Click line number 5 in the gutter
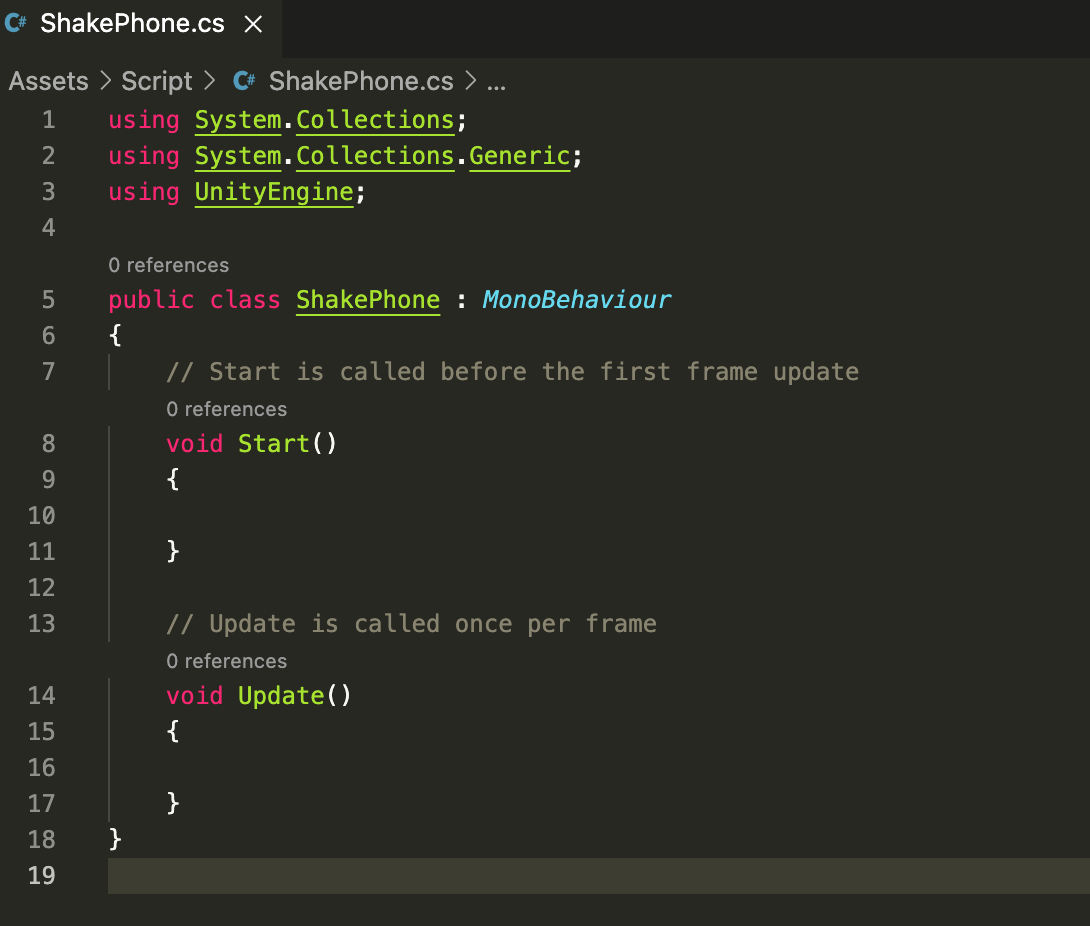 click(x=48, y=300)
